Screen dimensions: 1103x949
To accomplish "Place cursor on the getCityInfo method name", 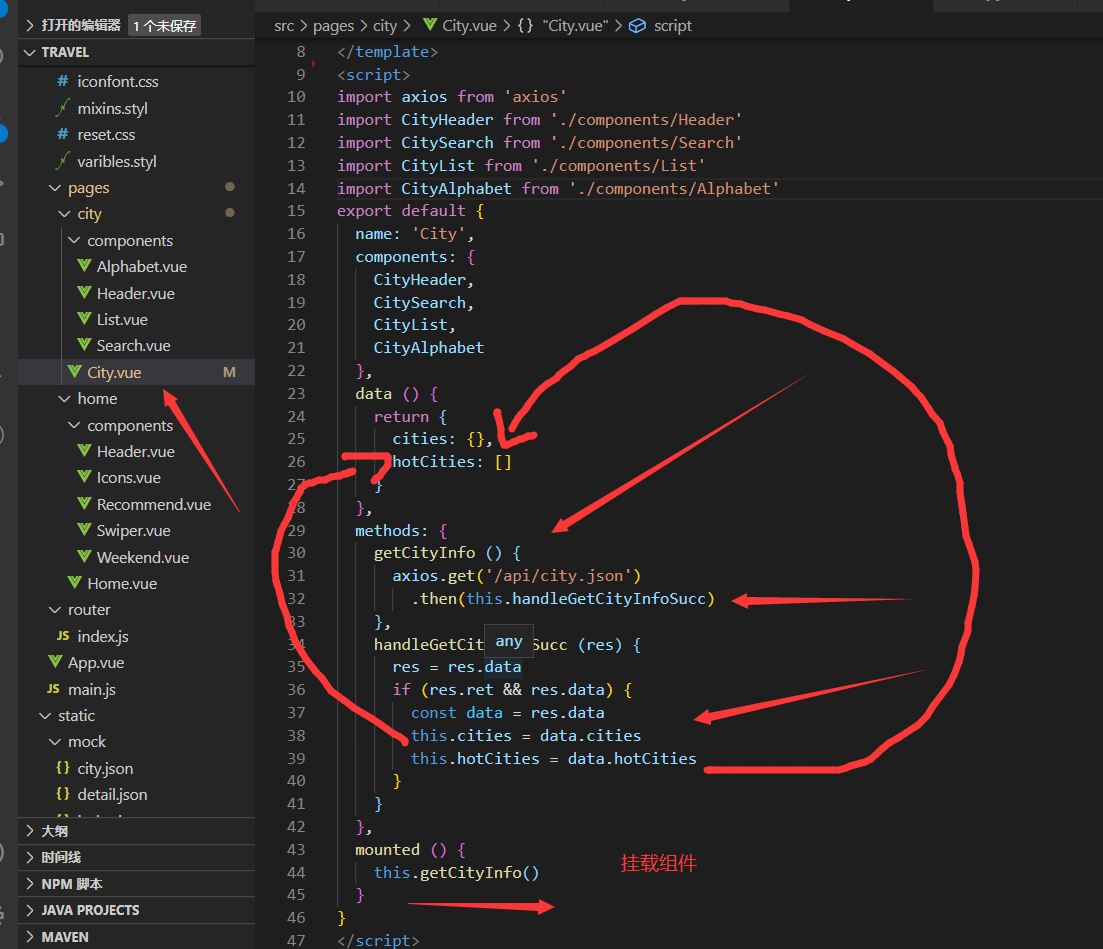I will point(424,553).
